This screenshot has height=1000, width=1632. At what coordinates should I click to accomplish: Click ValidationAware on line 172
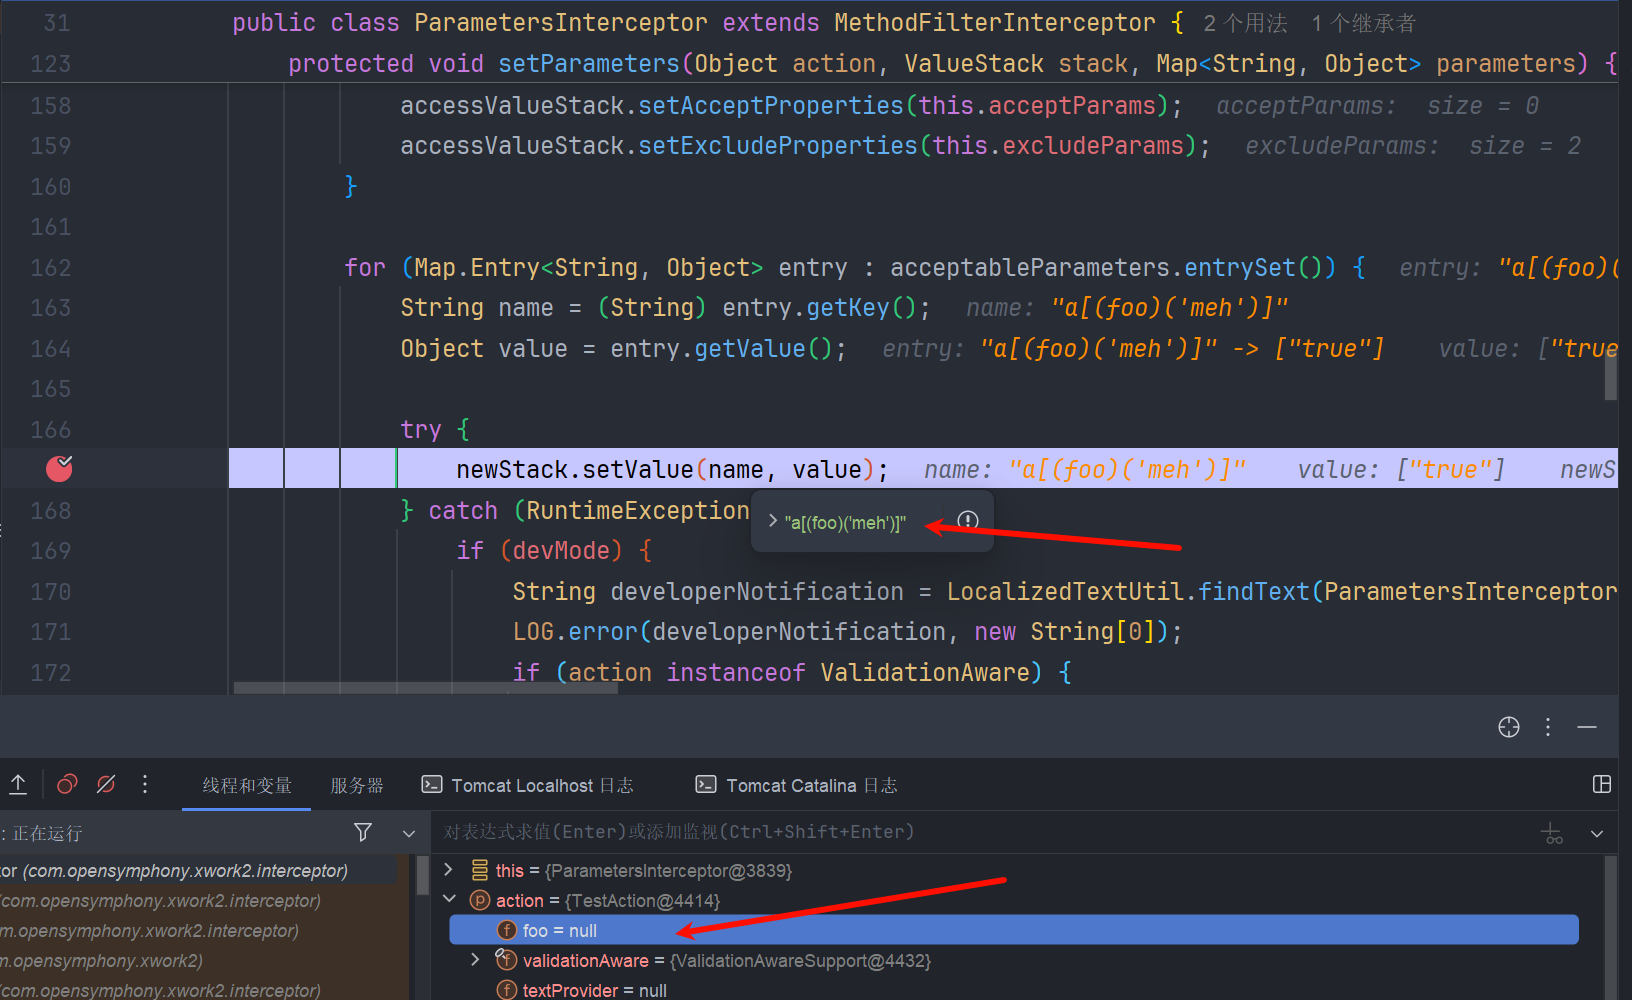pyautogui.click(x=925, y=673)
